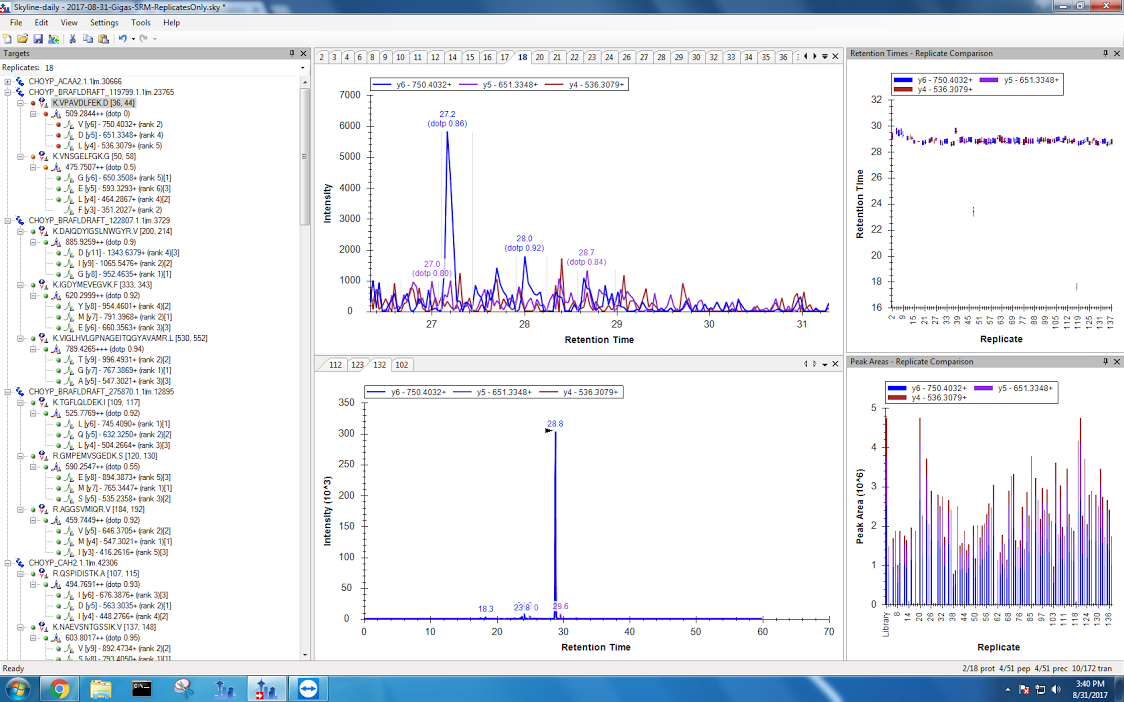Open the undo history dropdown arrow
Screen dimensions: 1124x702
(132, 38)
